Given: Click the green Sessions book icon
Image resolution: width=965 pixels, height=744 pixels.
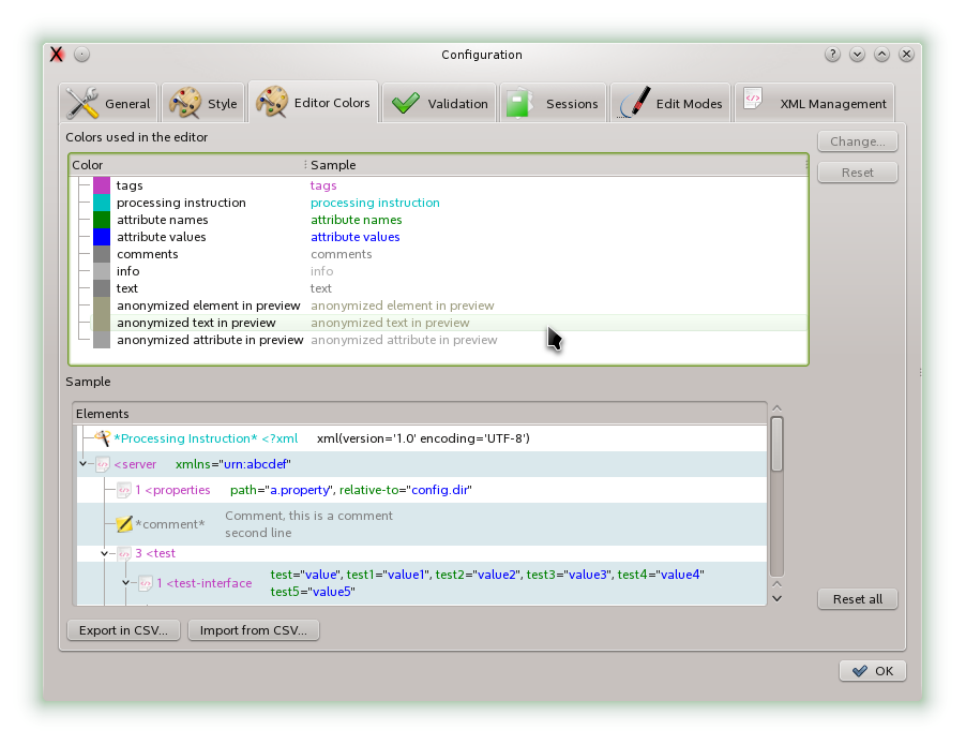Looking at the screenshot, I should [520, 103].
